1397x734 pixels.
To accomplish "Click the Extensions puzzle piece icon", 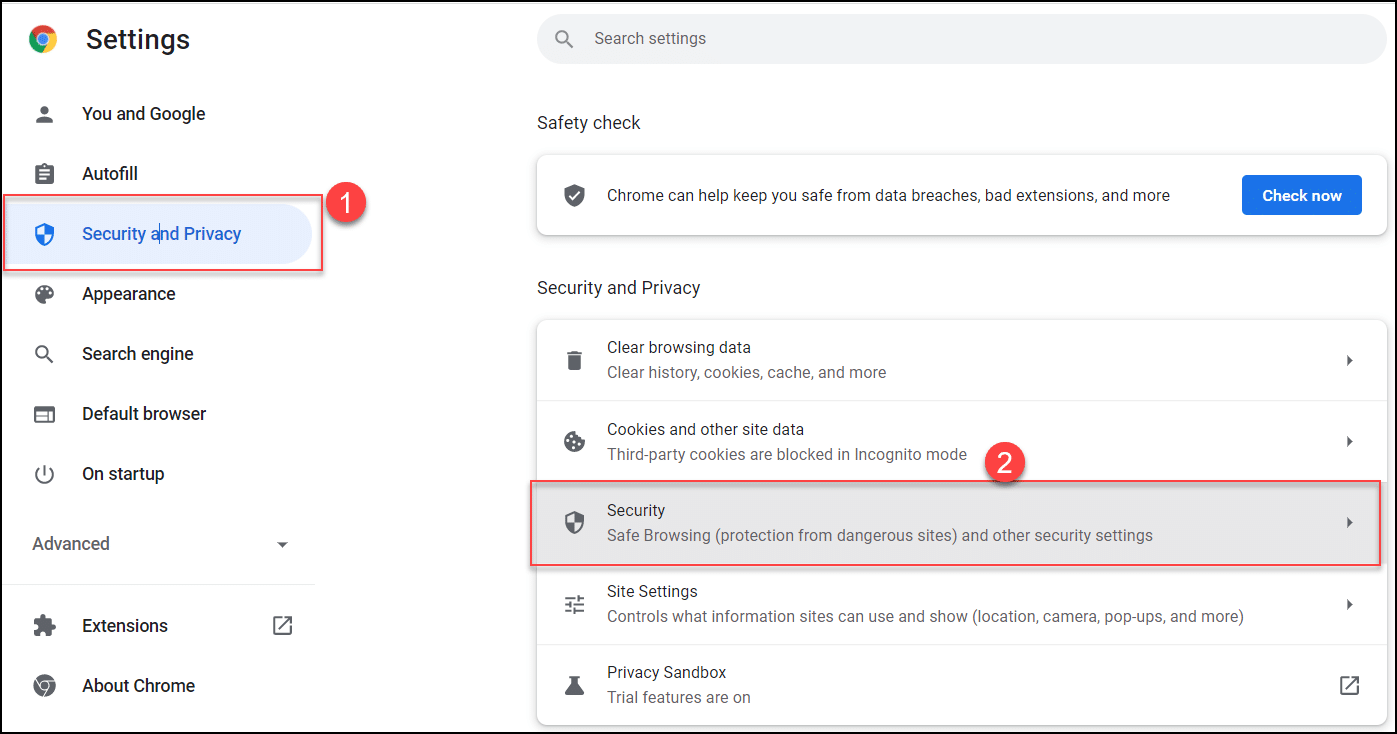I will (x=44, y=626).
